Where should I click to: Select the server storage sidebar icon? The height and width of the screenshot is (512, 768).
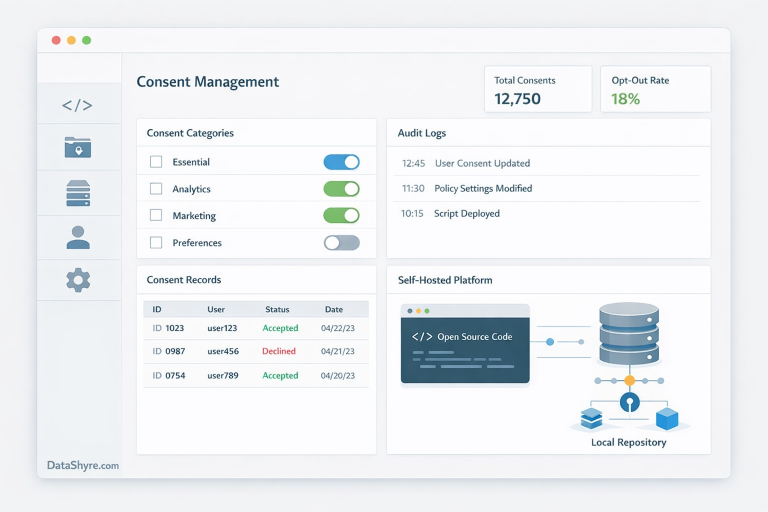coord(78,193)
